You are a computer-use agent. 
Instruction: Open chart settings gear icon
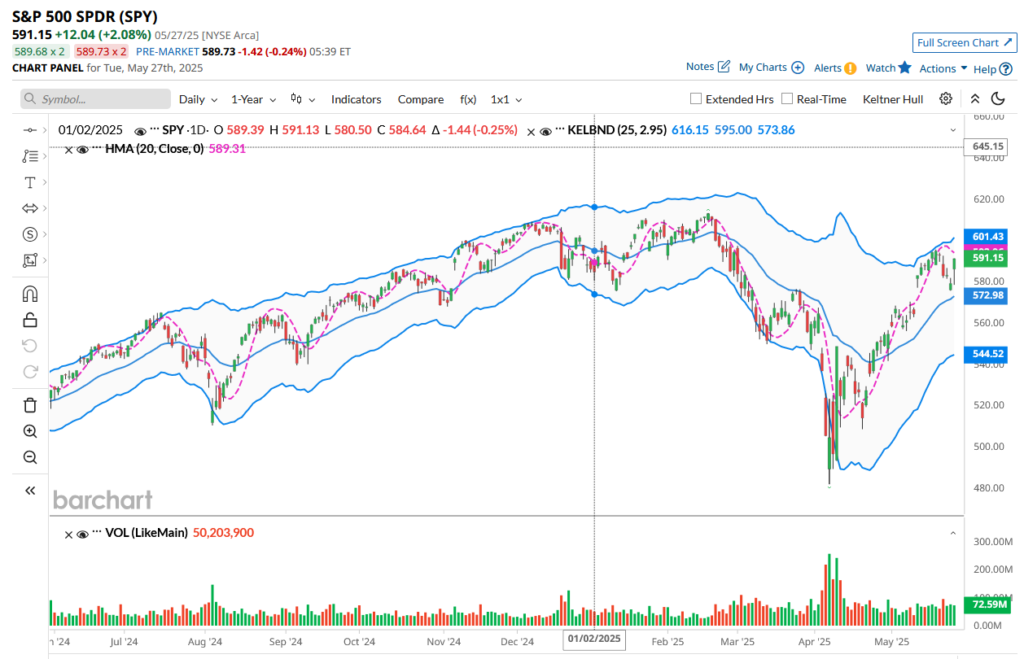click(945, 99)
